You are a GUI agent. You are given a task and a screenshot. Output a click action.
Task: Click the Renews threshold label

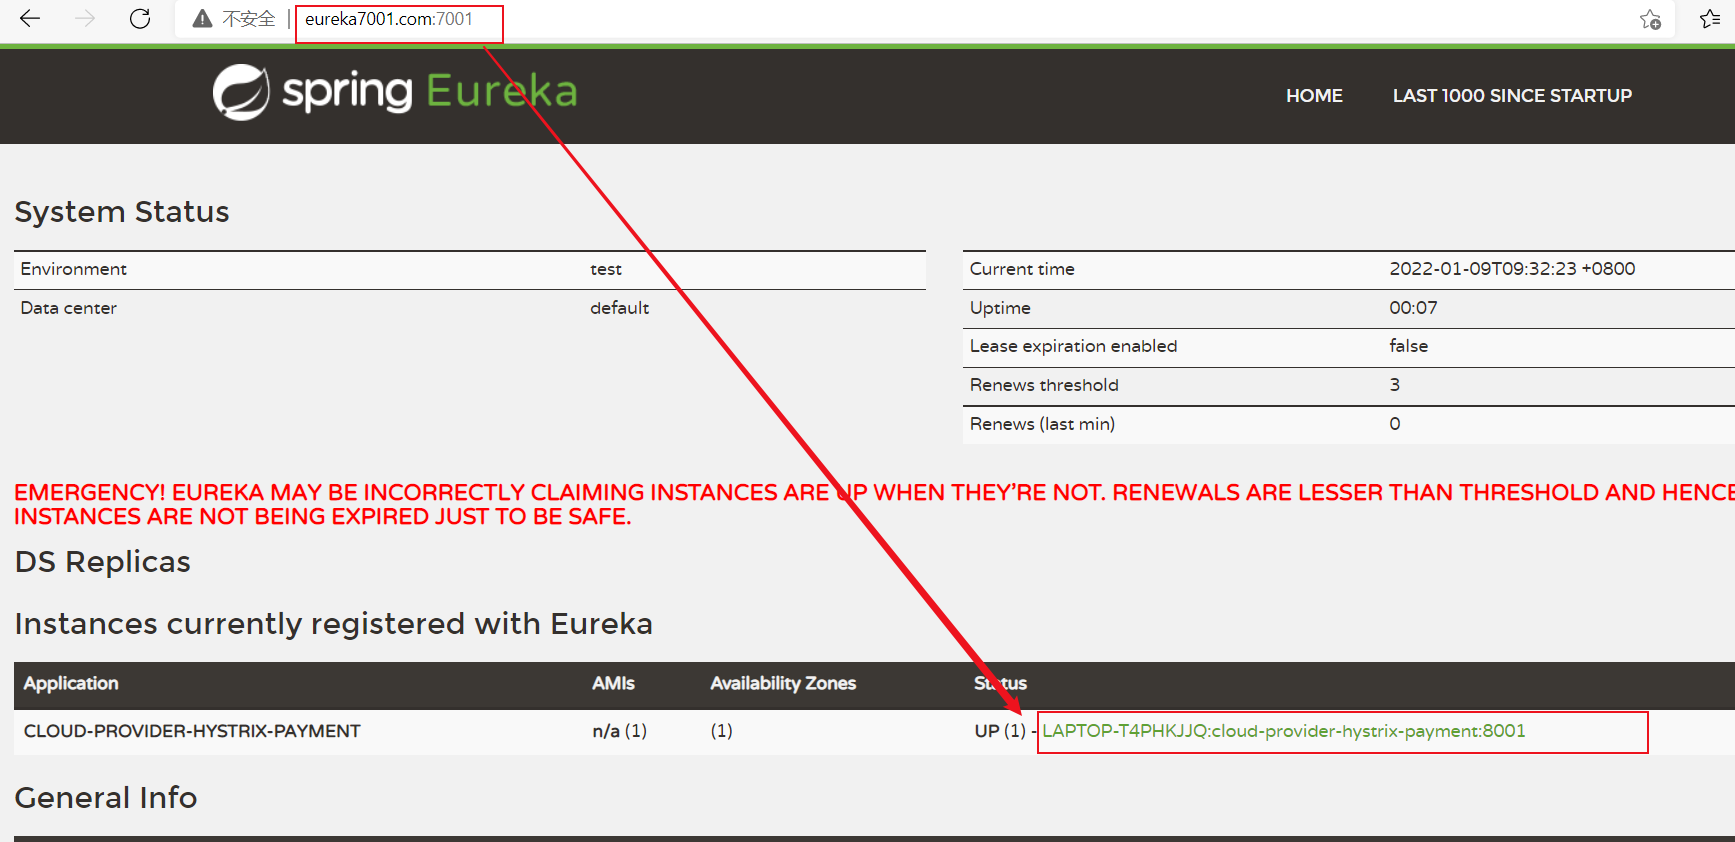click(1044, 385)
